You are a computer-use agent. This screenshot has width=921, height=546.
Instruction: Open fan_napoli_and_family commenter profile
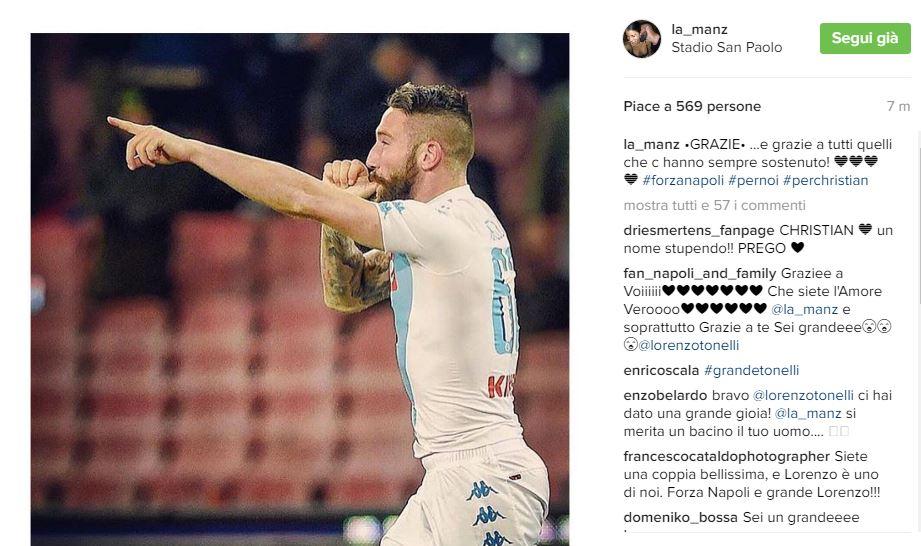700,274
